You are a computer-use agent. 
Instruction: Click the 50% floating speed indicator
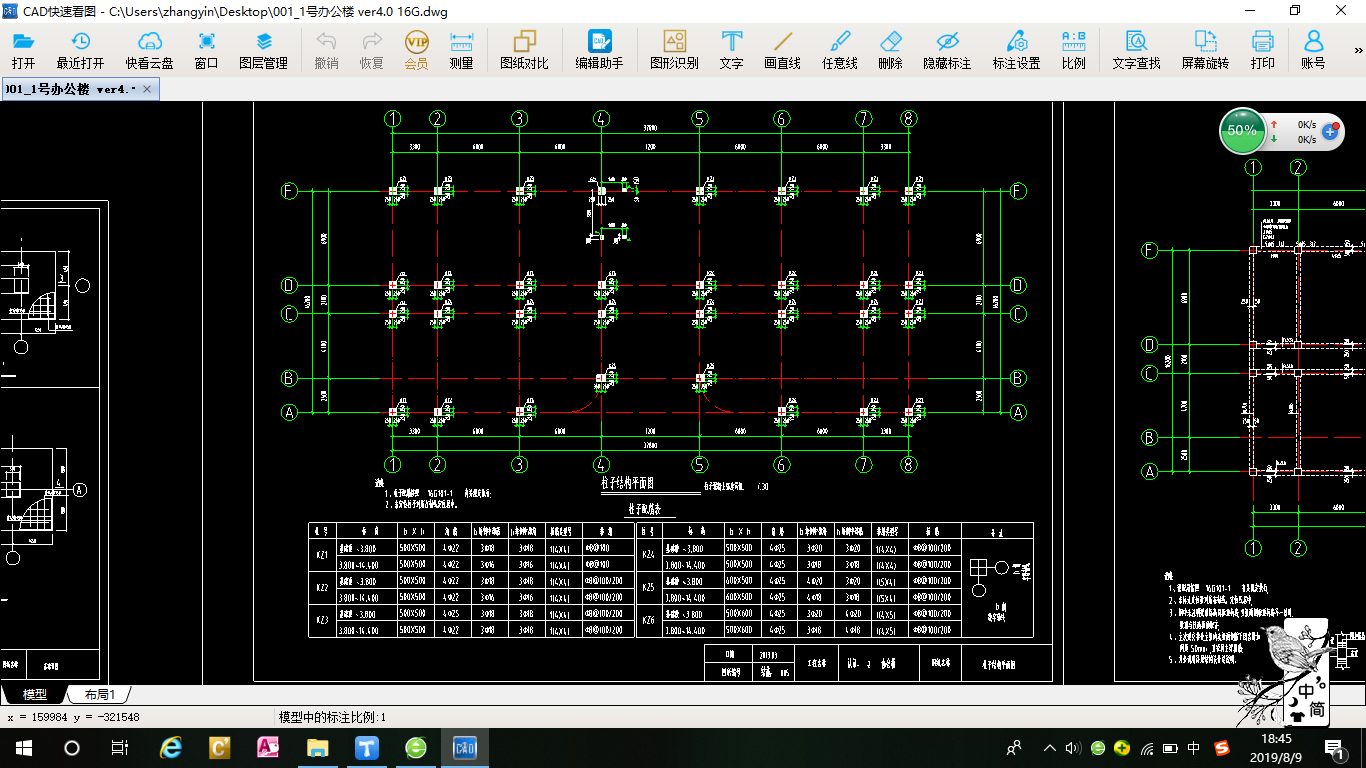click(1242, 131)
